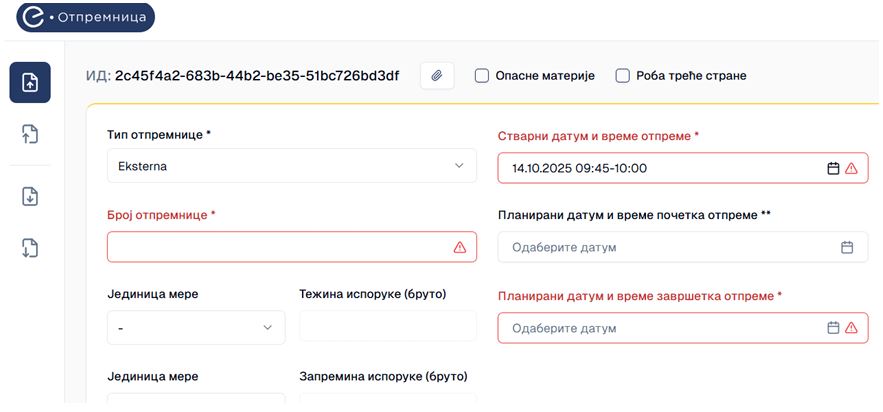
Task: Toggle the Роба треће стране checkbox
Action: [622, 75]
